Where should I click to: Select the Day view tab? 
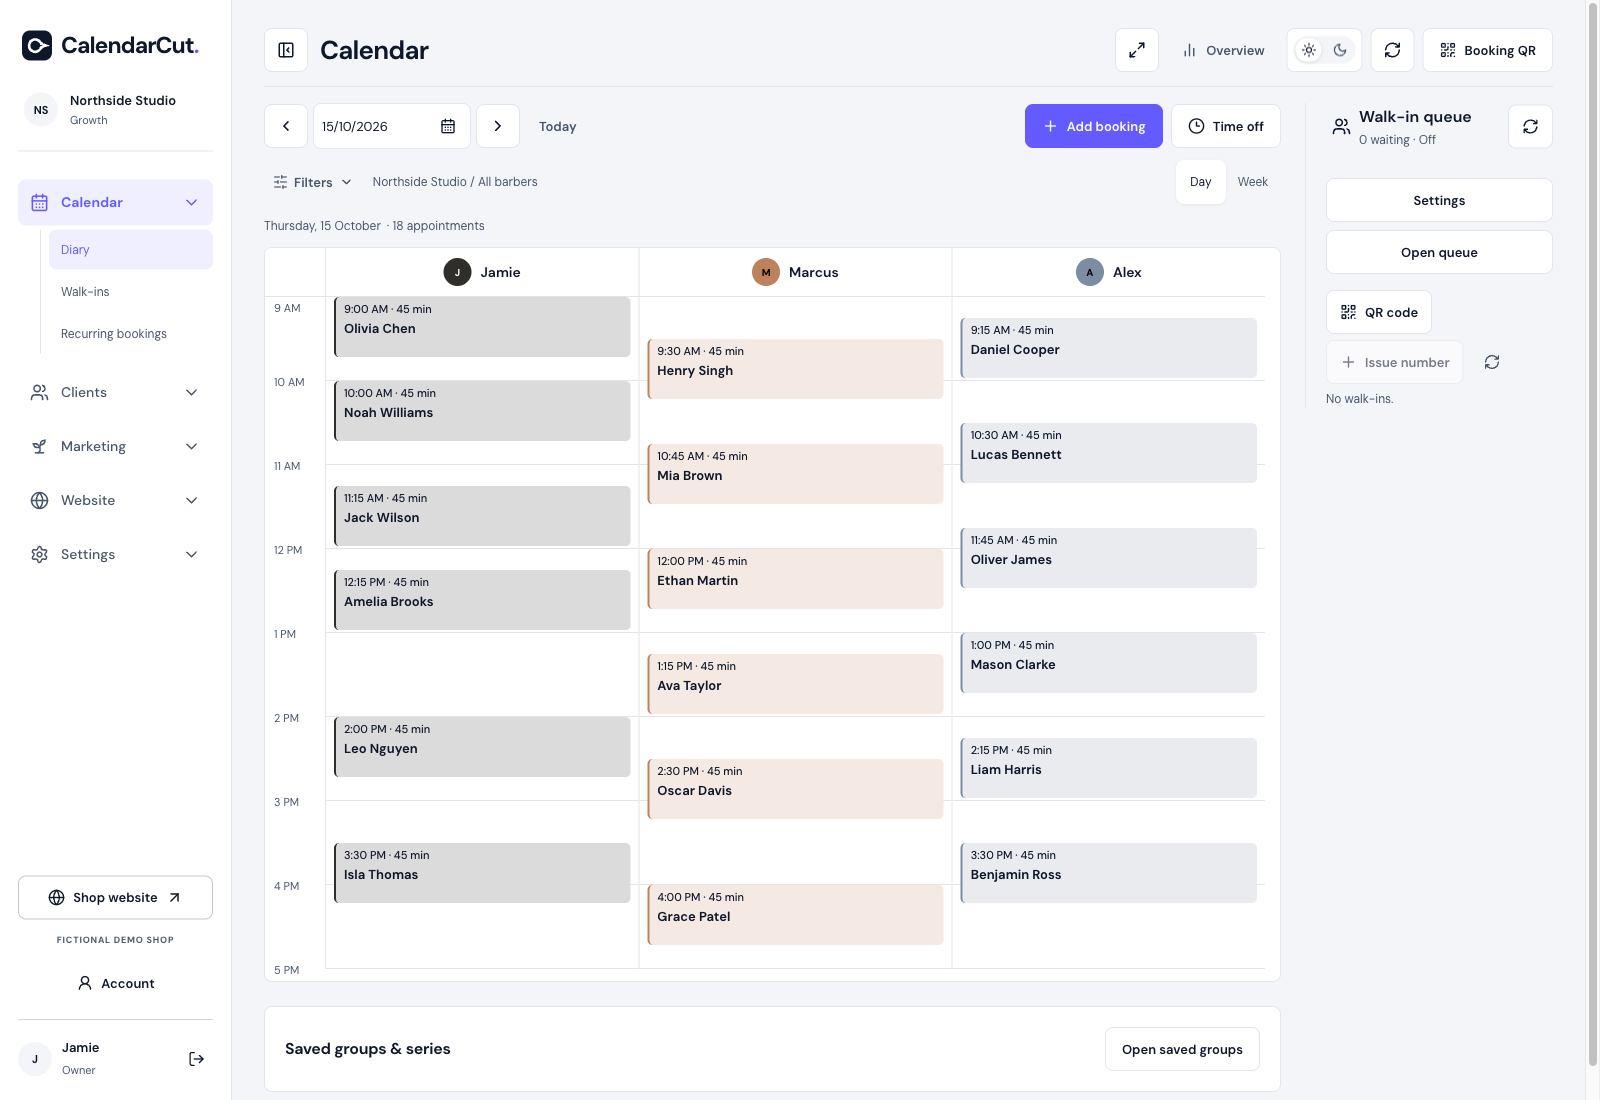click(1201, 182)
